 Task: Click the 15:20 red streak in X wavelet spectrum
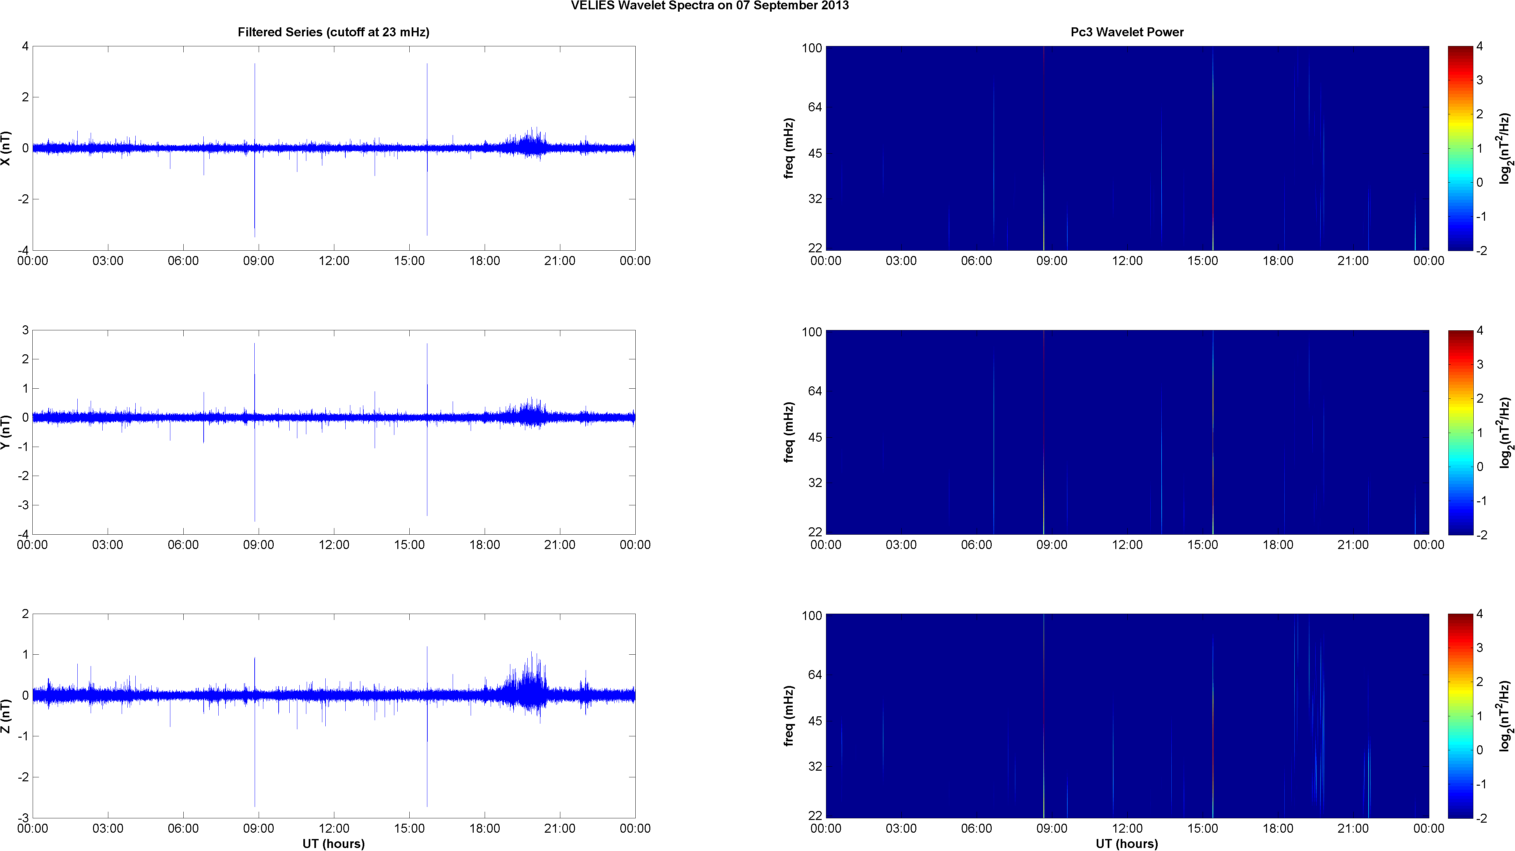point(1213,148)
